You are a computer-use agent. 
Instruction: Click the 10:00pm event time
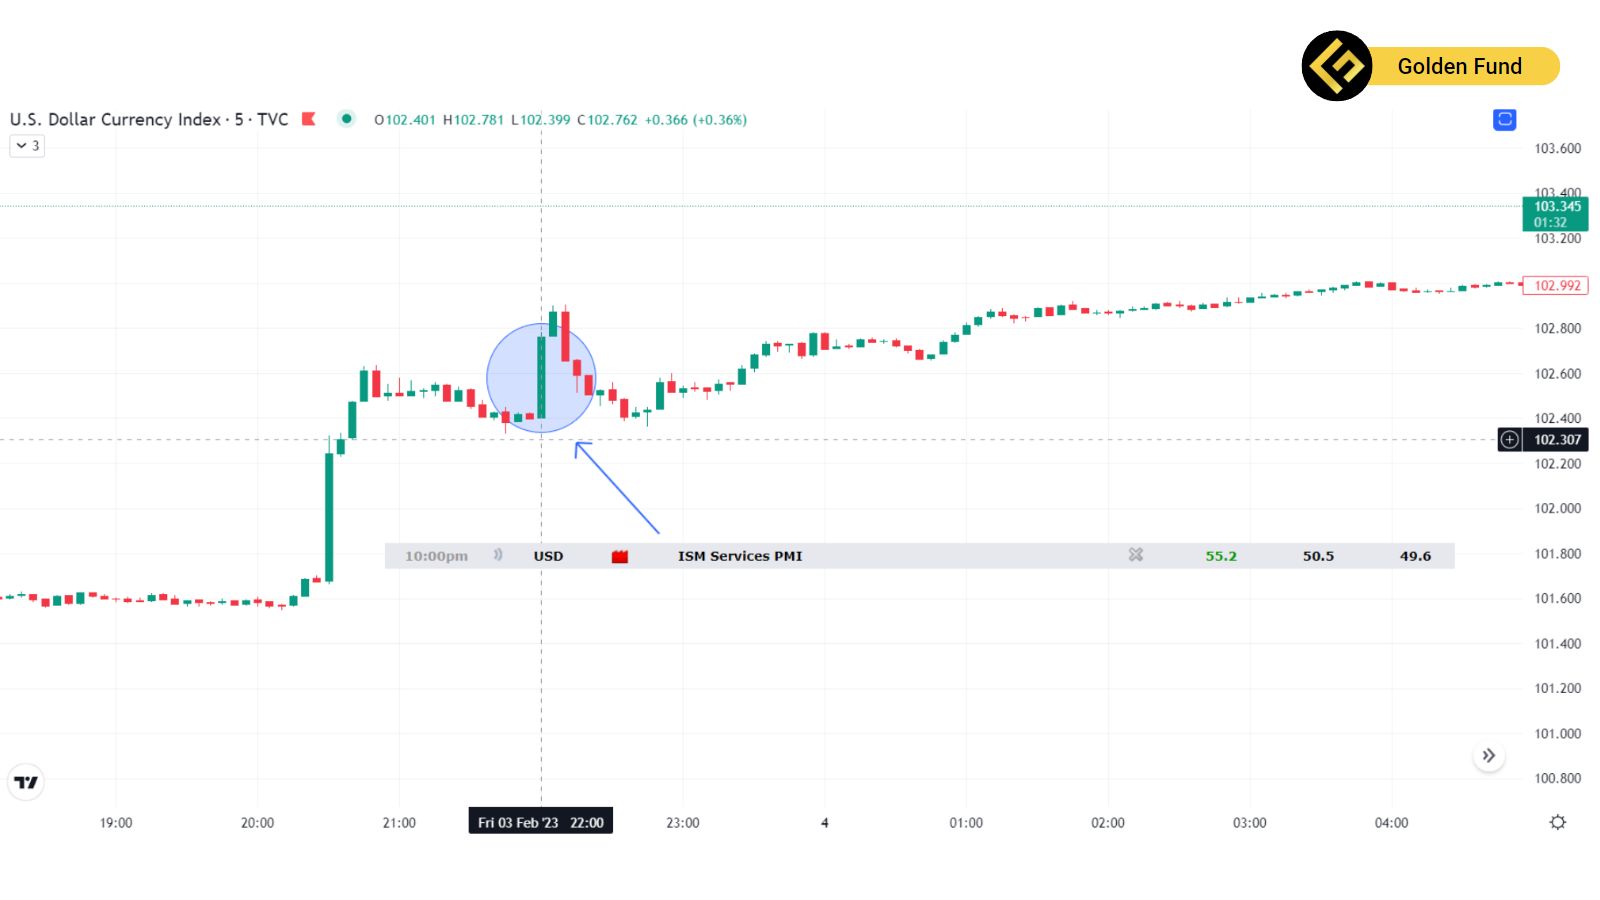coord(436,556)
